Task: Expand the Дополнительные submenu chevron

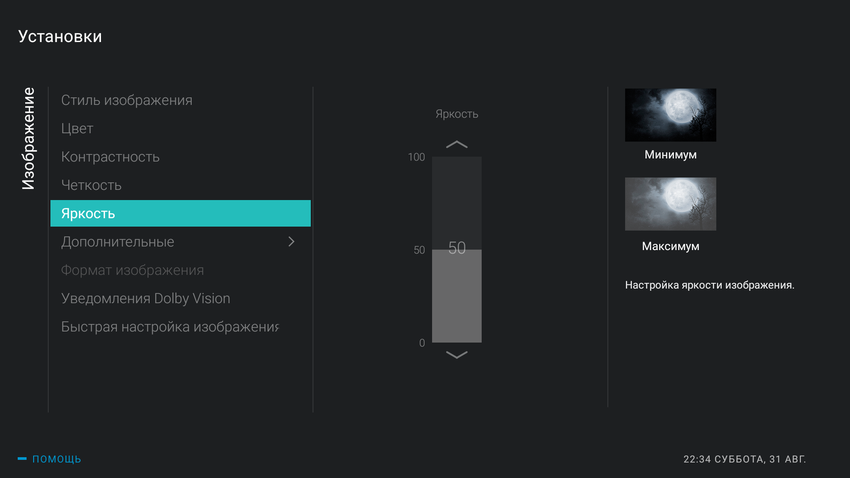Action: [x=291, y=242]
